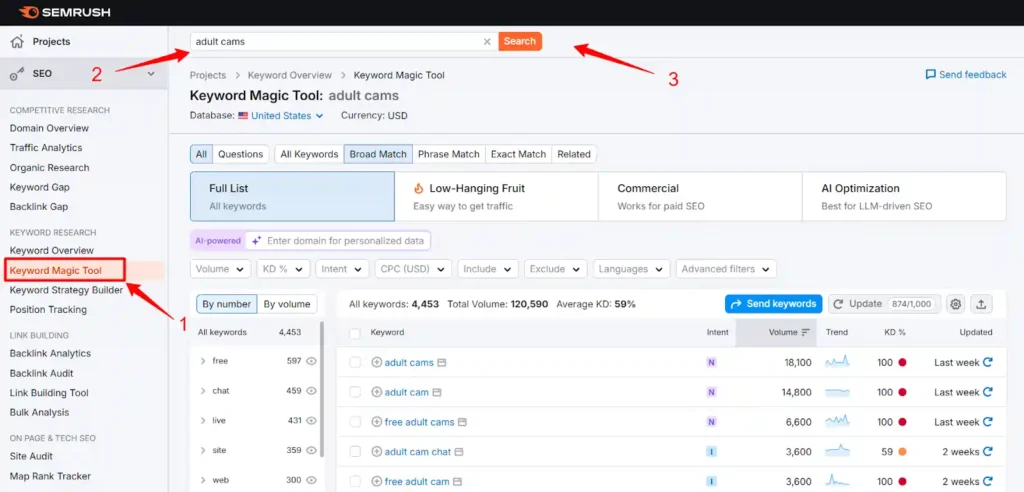This screenshot has height=492, width=1024.
Task: Switch groups to By volume
Action: click(x=287, y=304)
